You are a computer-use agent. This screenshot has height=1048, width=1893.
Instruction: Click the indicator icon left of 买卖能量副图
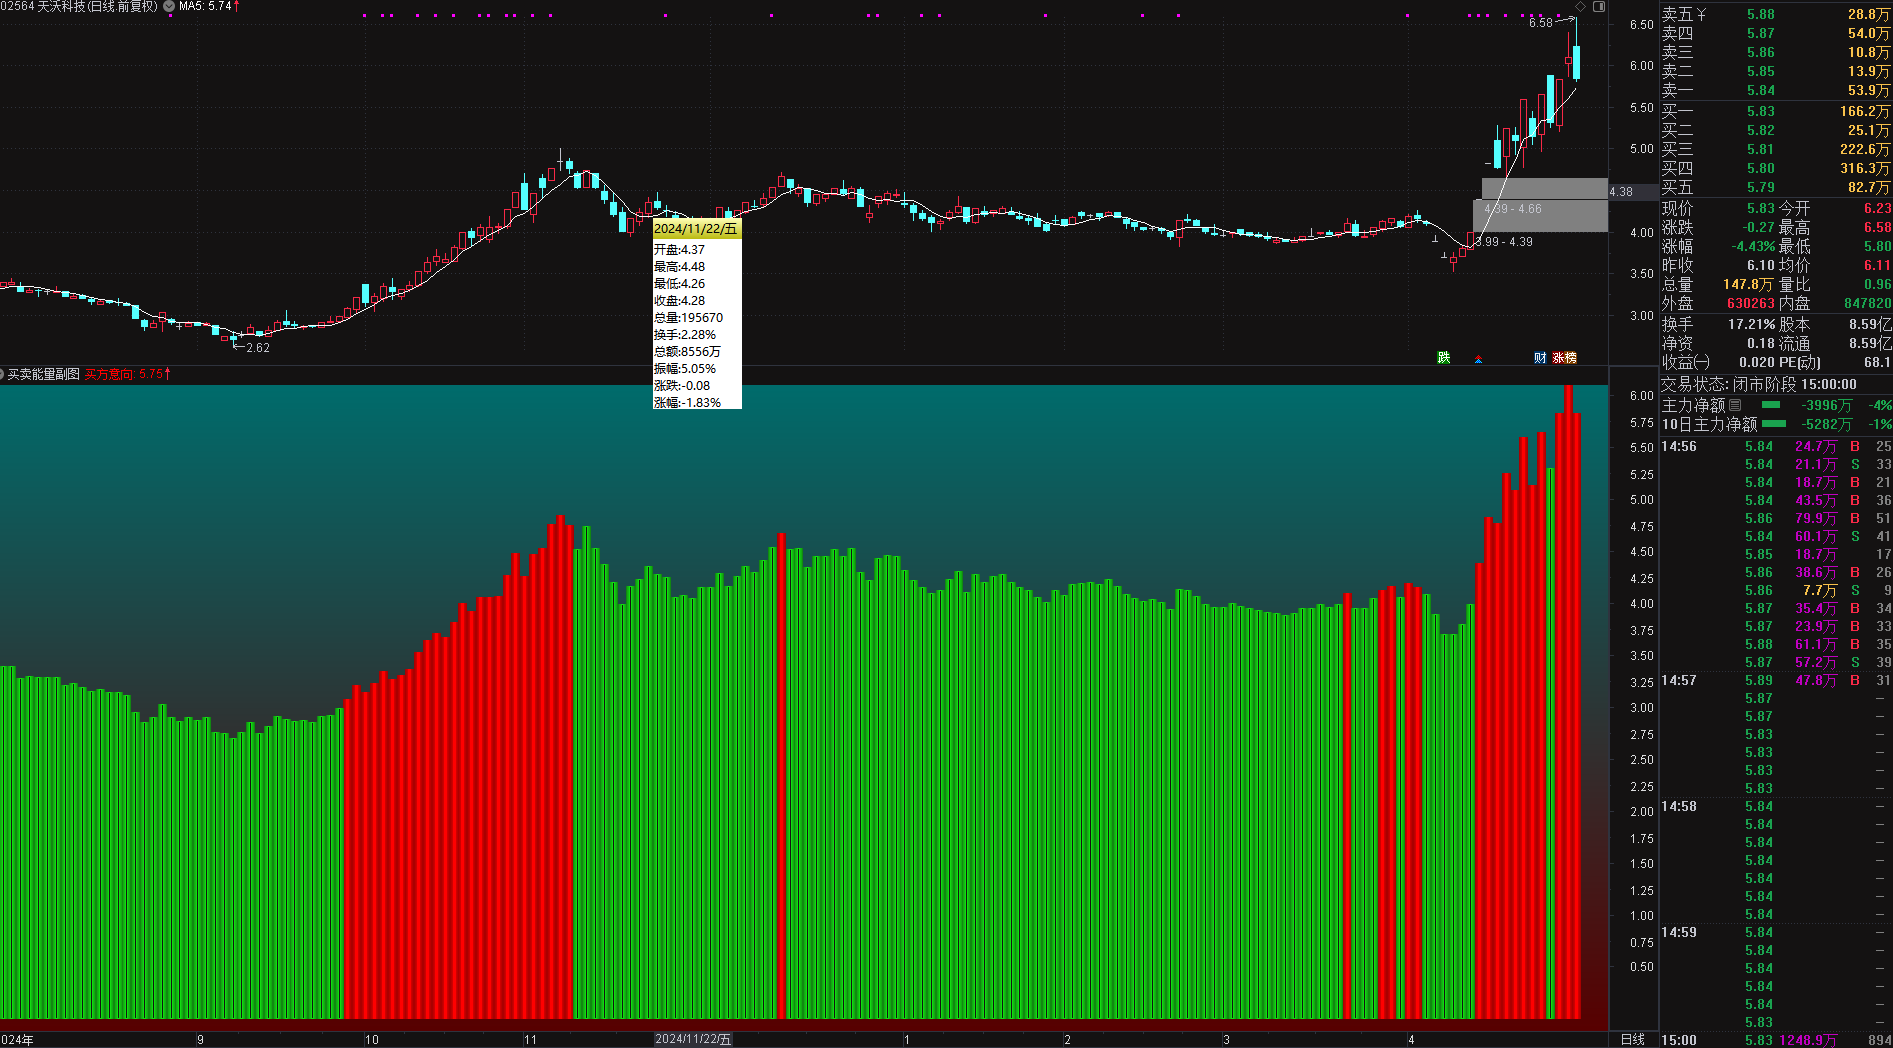(3, 374)
